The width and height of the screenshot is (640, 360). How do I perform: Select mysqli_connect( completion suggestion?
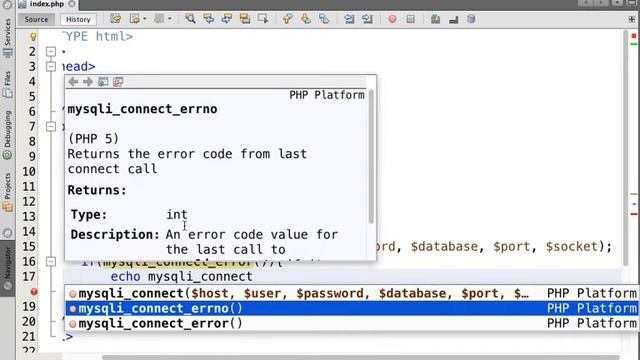pyautogui.click(x=351, y=293)
